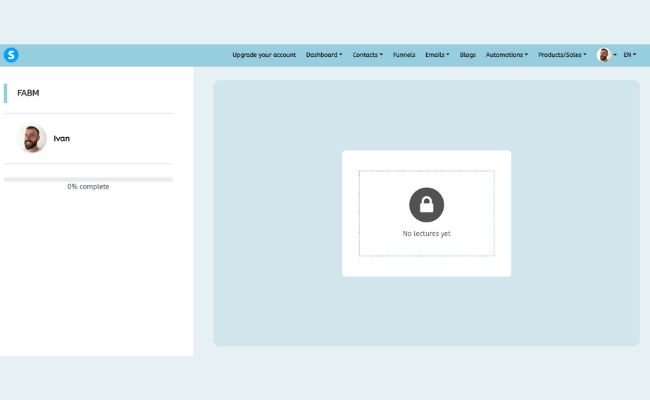Expand the Dashboard dropdown menu
The width and height of the screenshot is (650, 400).
[324, 55]
